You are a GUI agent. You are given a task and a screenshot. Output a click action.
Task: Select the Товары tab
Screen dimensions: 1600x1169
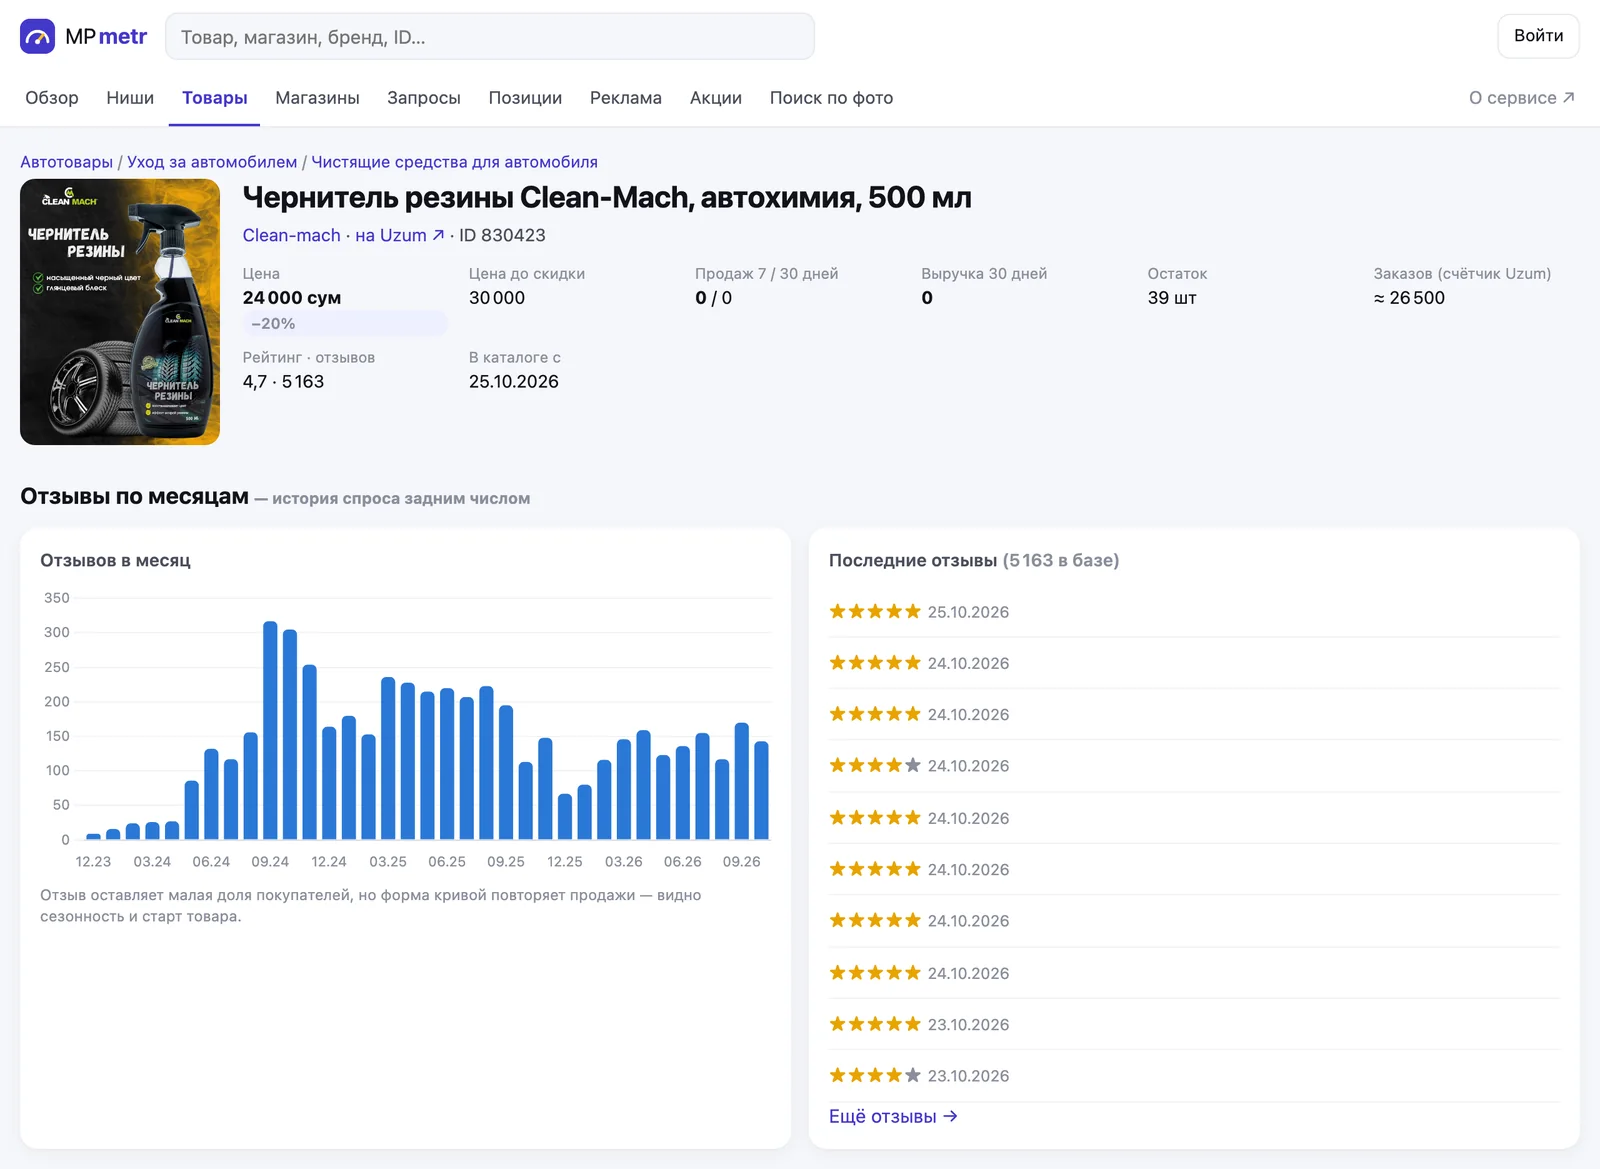(x=214, y=98)
